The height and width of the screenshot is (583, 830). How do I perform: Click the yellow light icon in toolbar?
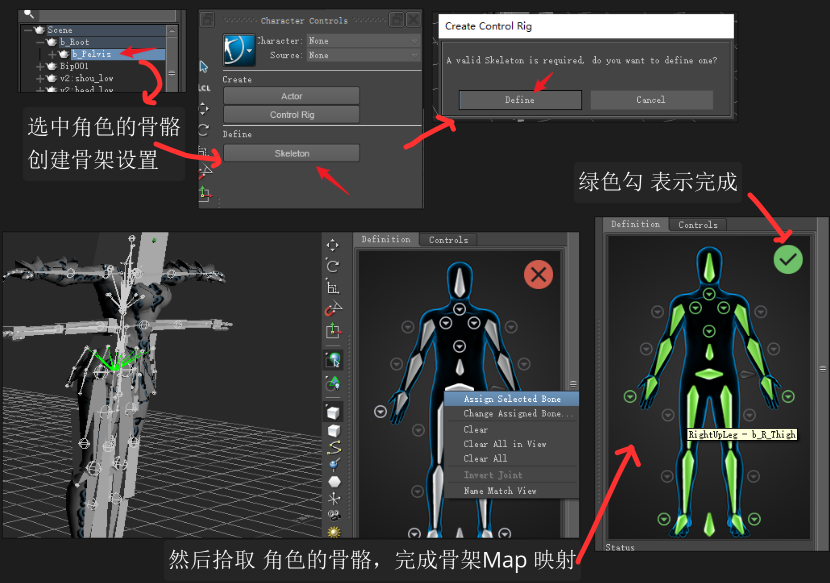[x=333, y=531]
